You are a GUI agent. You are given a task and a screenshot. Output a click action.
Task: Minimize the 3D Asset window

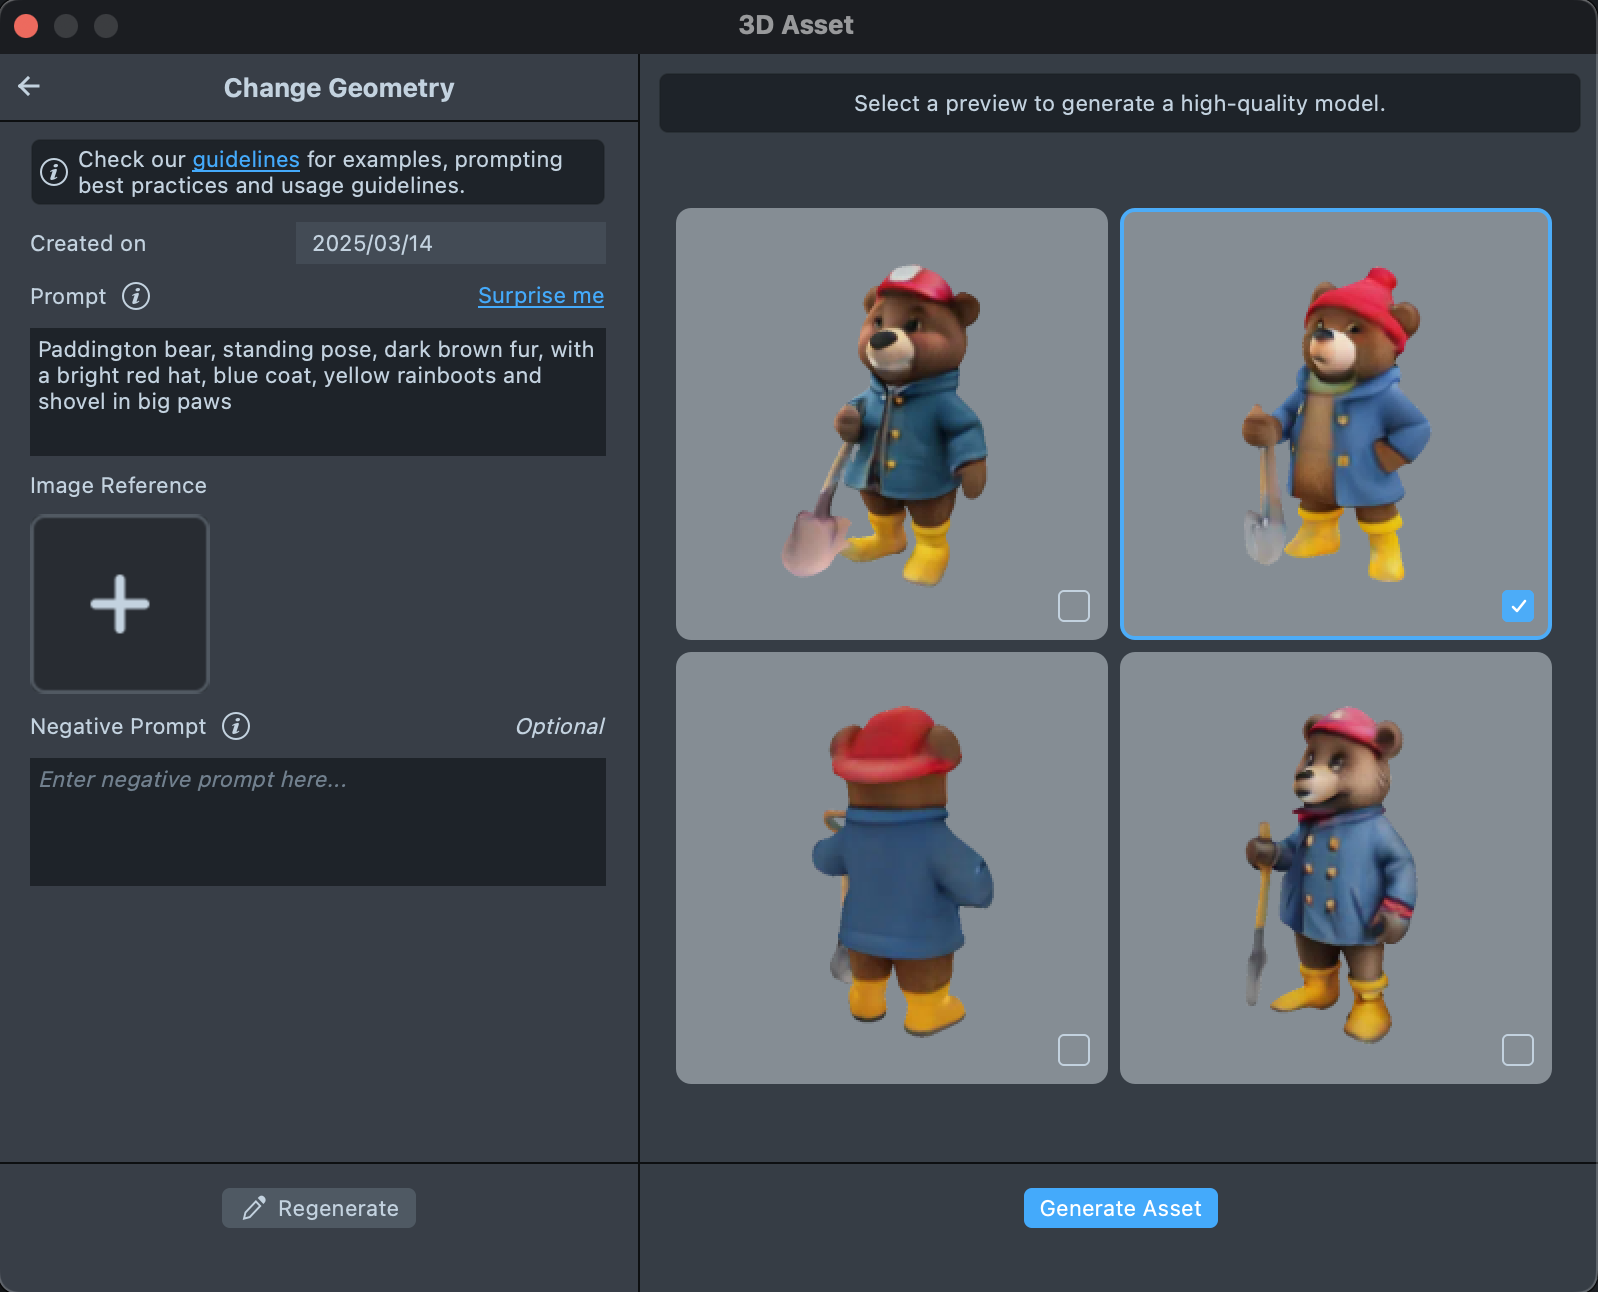[66, 26]
